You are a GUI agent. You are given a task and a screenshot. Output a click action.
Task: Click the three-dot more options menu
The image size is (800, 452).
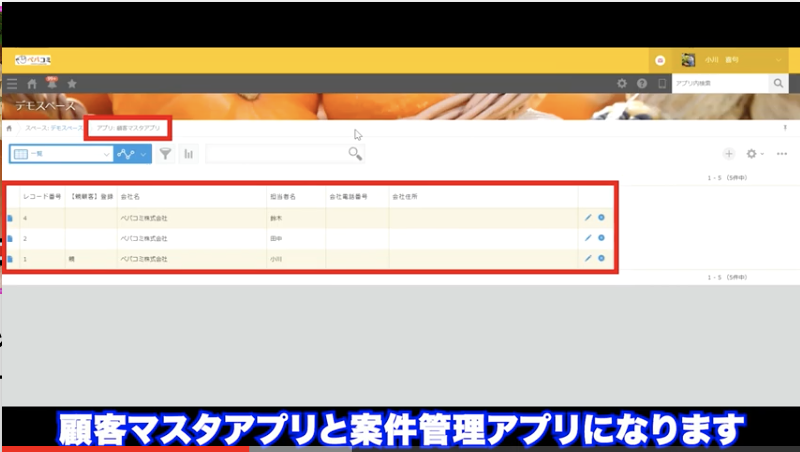tap(782, 154)
